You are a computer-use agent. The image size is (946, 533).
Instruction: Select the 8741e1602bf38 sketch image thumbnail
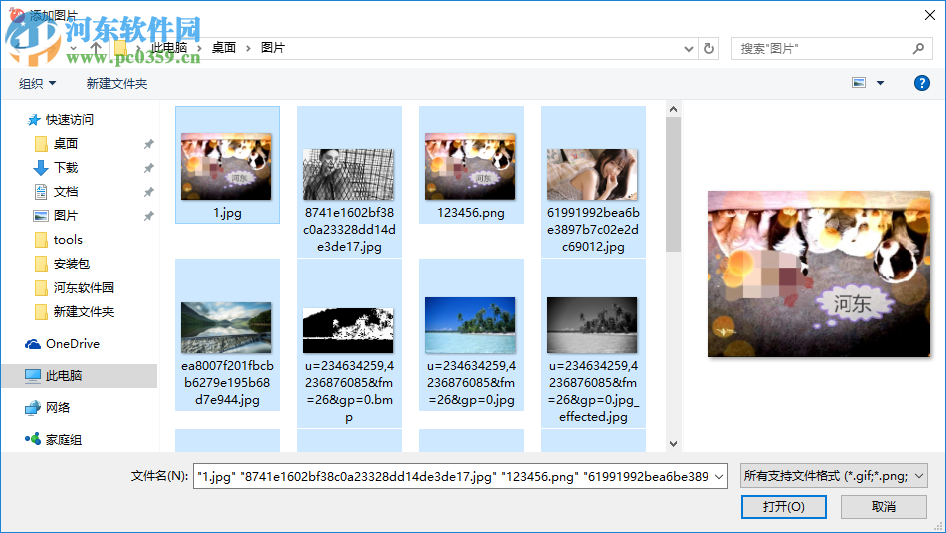point(348,174)
